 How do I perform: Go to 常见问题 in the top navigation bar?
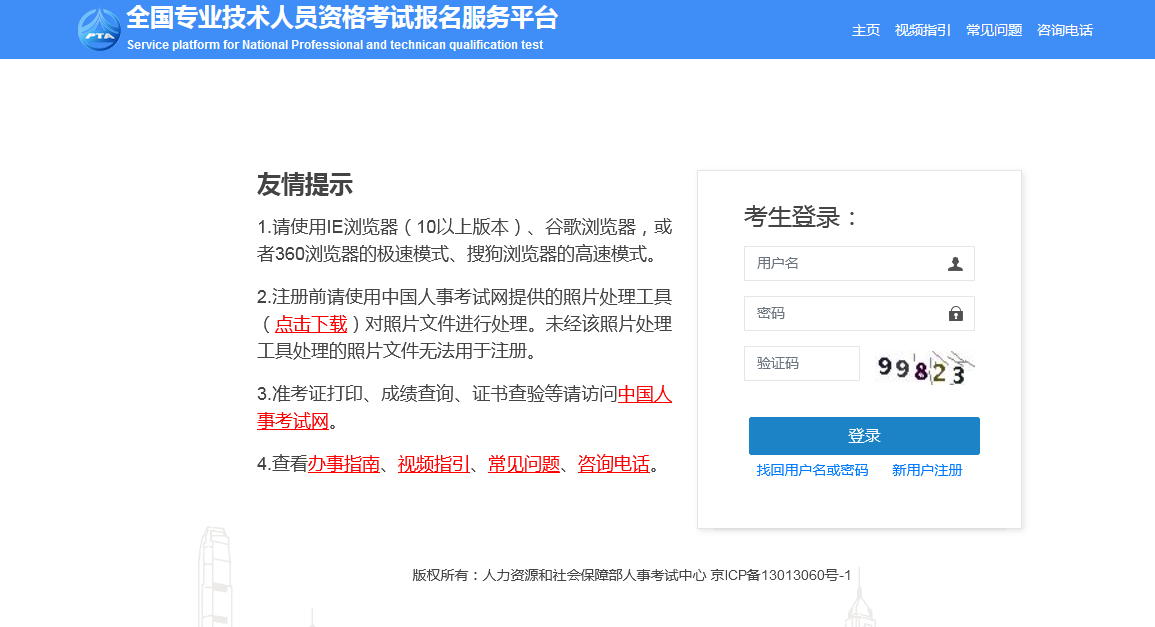pyautogui.click(x=993, y=30)
